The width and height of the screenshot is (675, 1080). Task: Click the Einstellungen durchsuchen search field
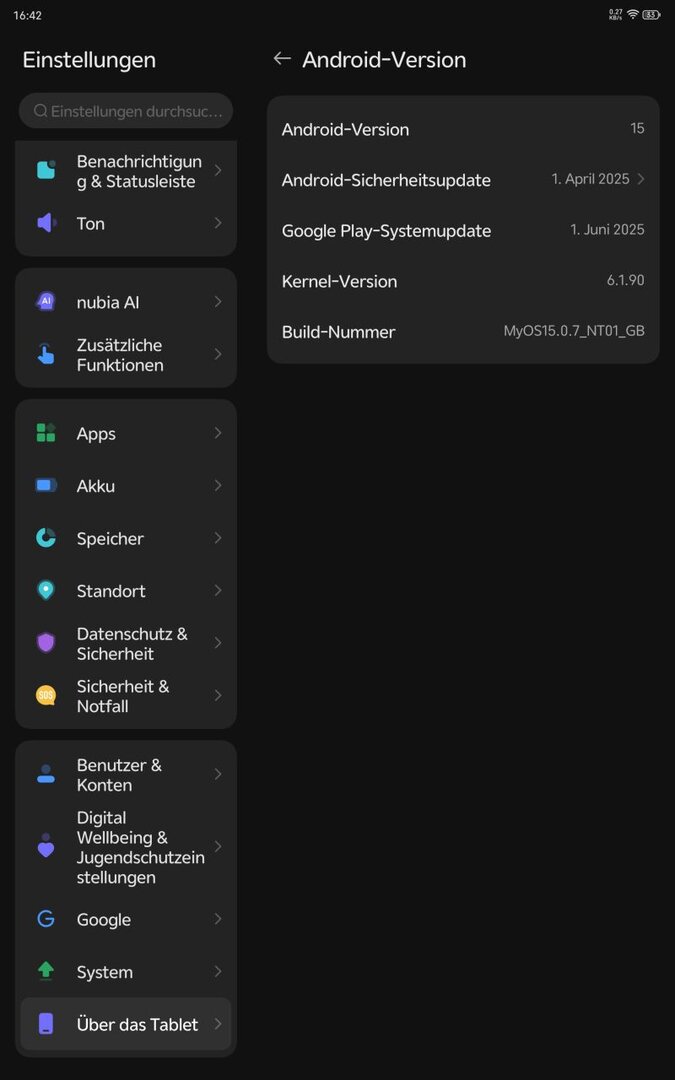tap(126, 111)
